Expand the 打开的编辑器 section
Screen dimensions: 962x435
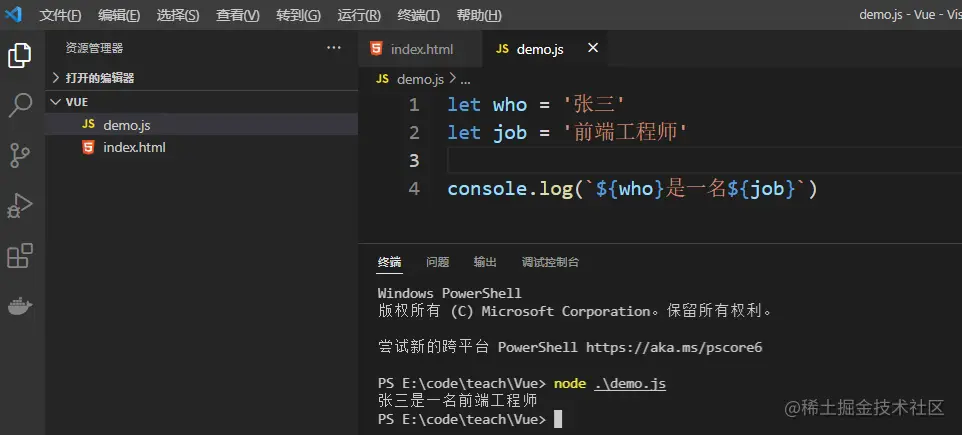201,78
